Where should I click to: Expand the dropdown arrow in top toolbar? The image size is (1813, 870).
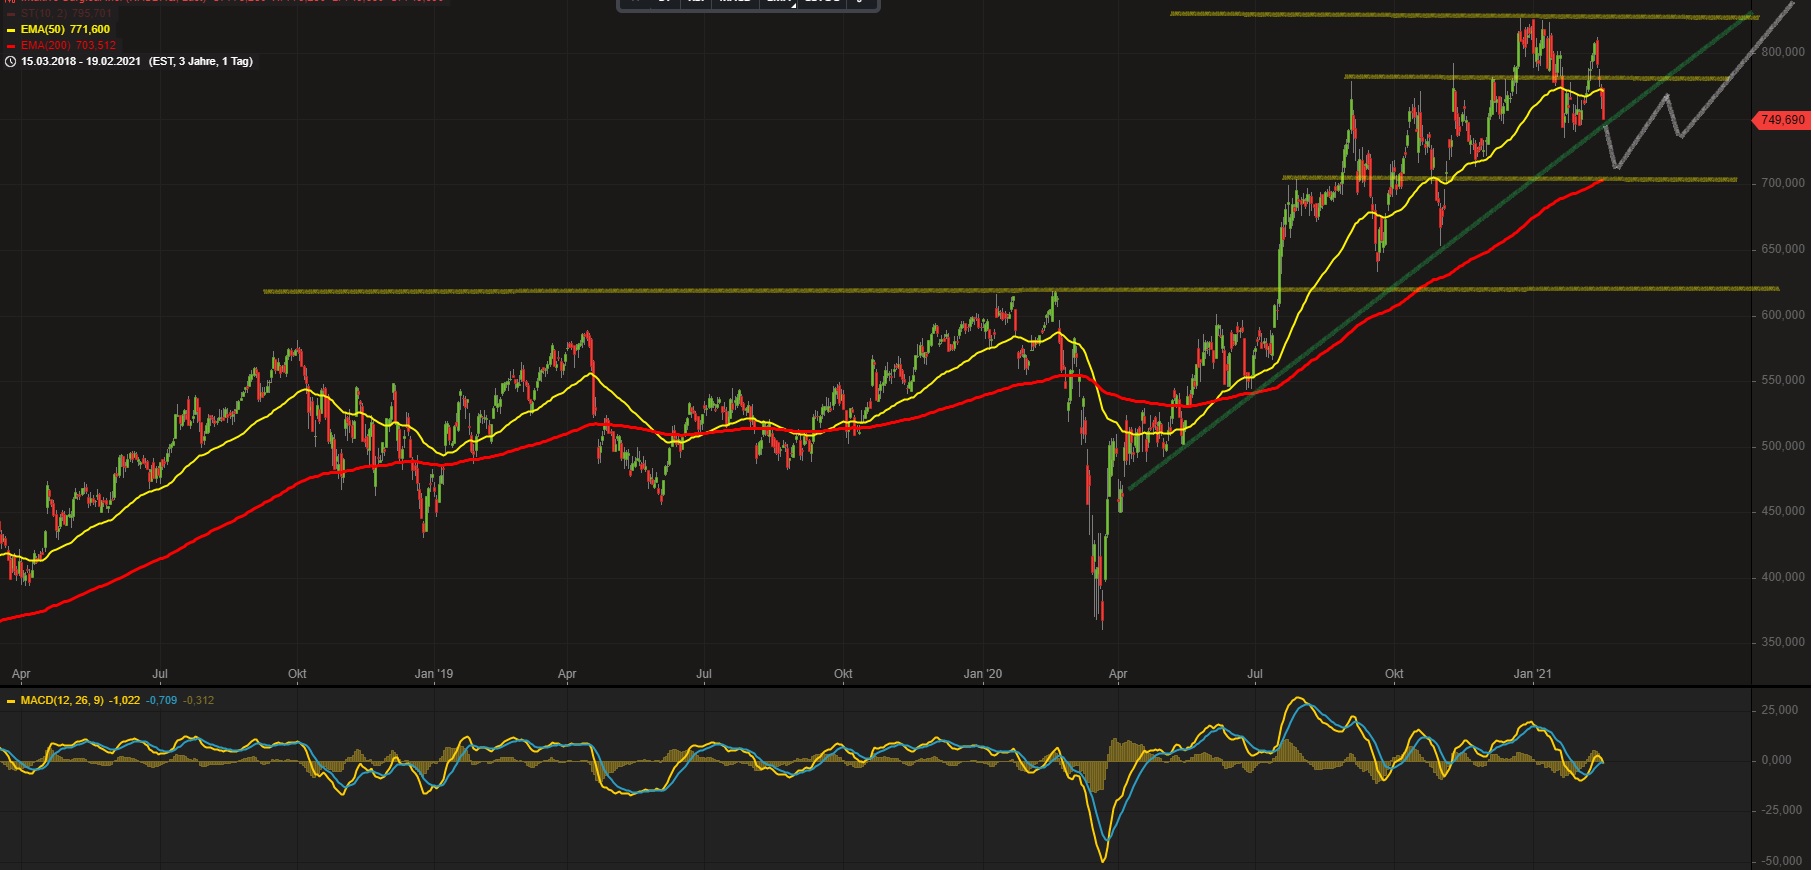860,3
